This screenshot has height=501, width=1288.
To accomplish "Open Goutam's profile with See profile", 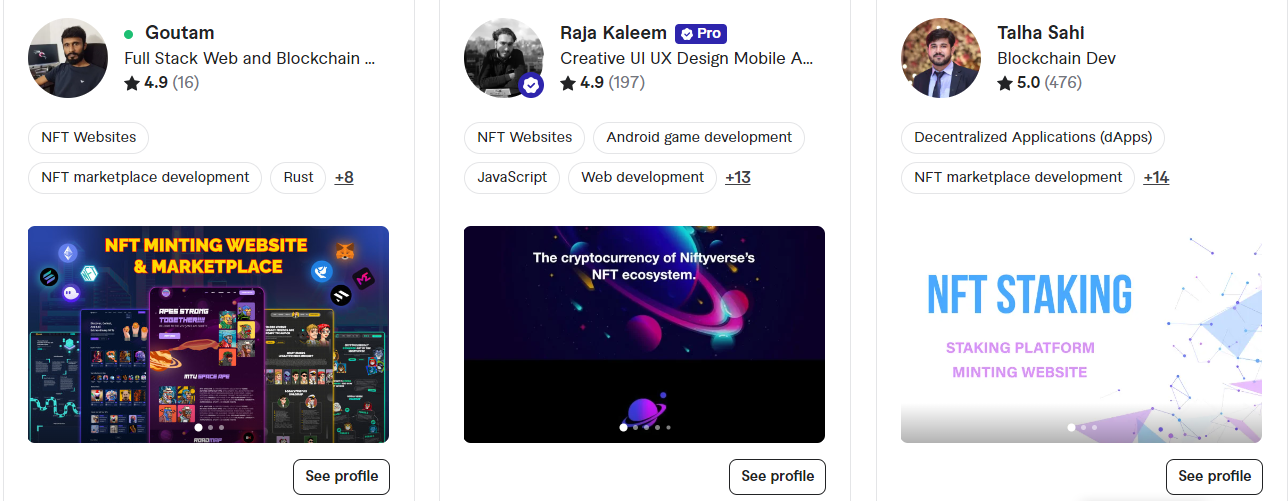I will click(x=342, y=476).
